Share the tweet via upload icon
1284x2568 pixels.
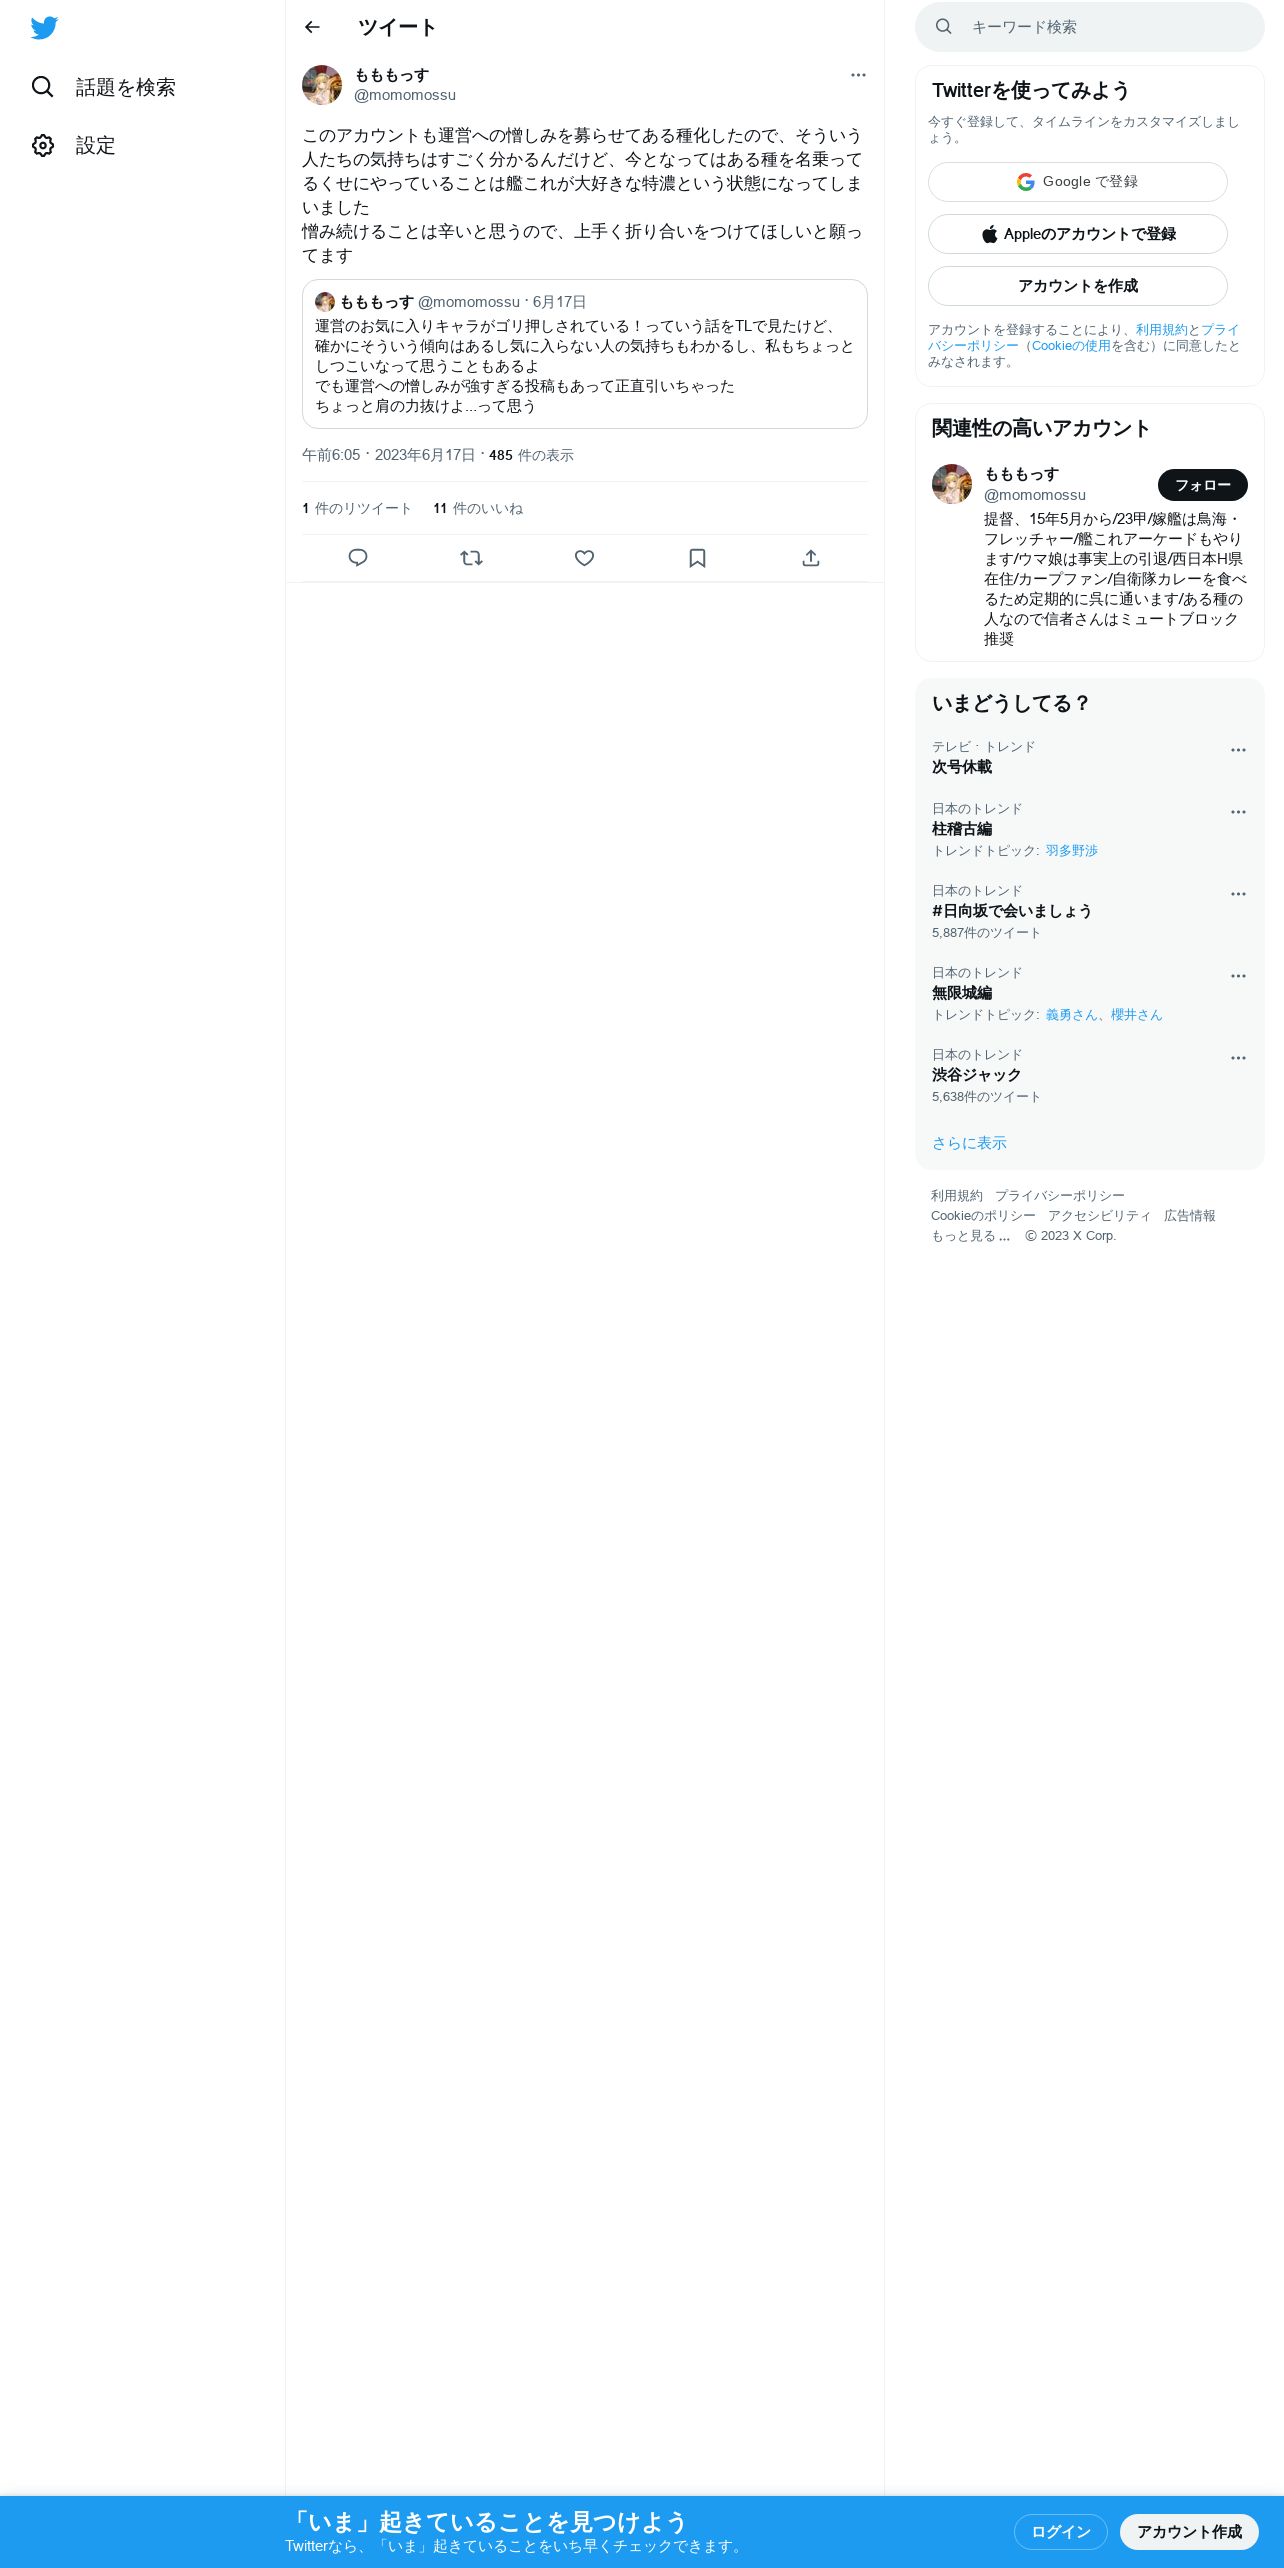point(811,558)
